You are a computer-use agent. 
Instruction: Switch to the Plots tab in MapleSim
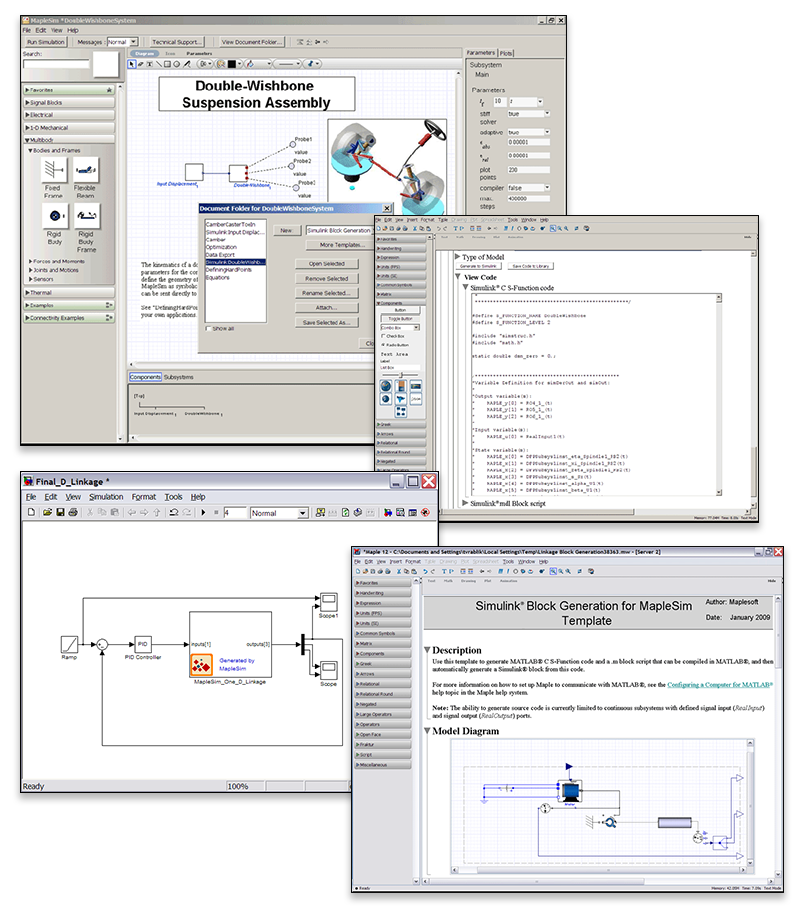click(x=506, y=53)
